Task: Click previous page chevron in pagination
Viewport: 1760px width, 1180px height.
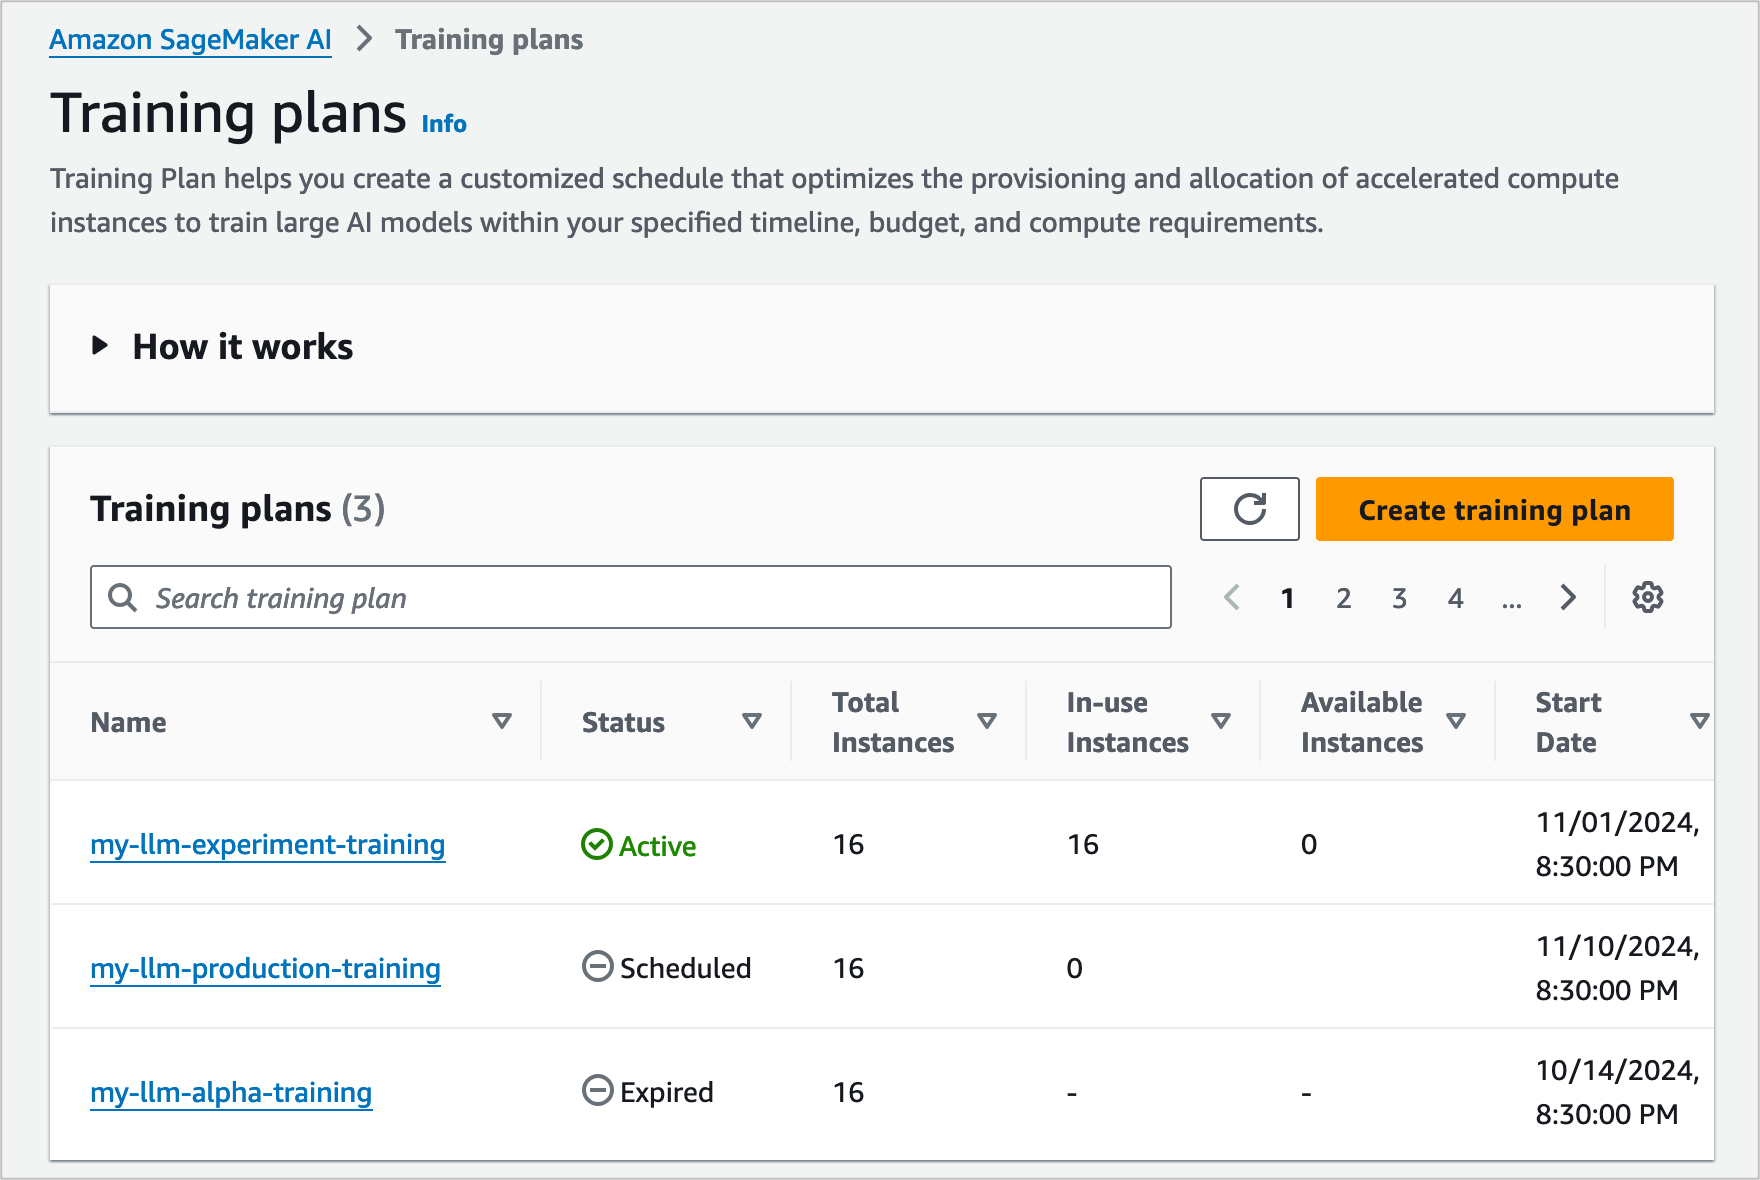Action: [x=1232, y=597]
